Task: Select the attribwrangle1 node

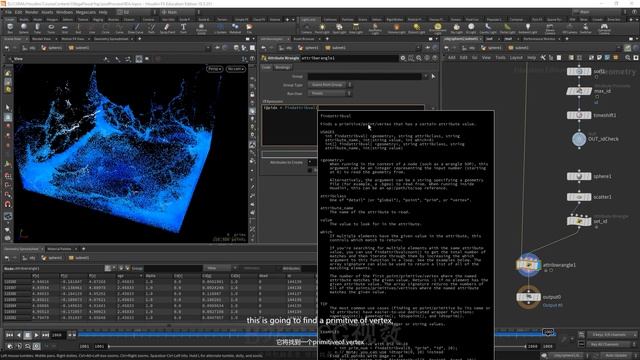Action: click(x=529, y=265)
